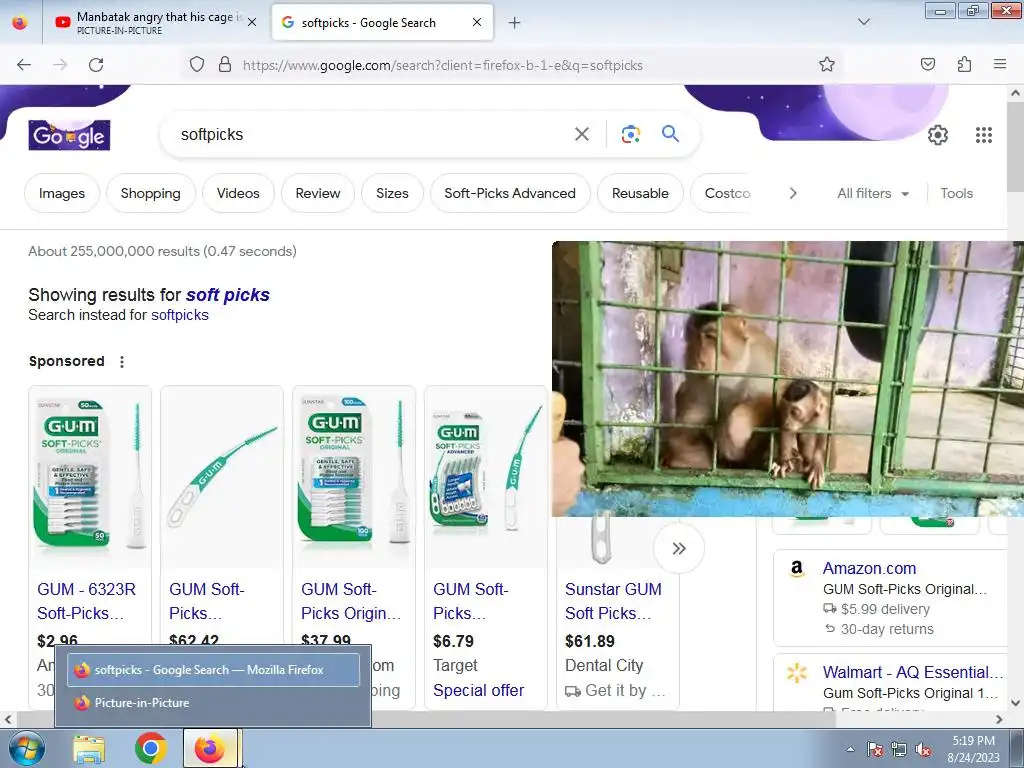Show site security lock info
Image resolution: width=1024 pixels, height=768 pixels.
(225, 65)
